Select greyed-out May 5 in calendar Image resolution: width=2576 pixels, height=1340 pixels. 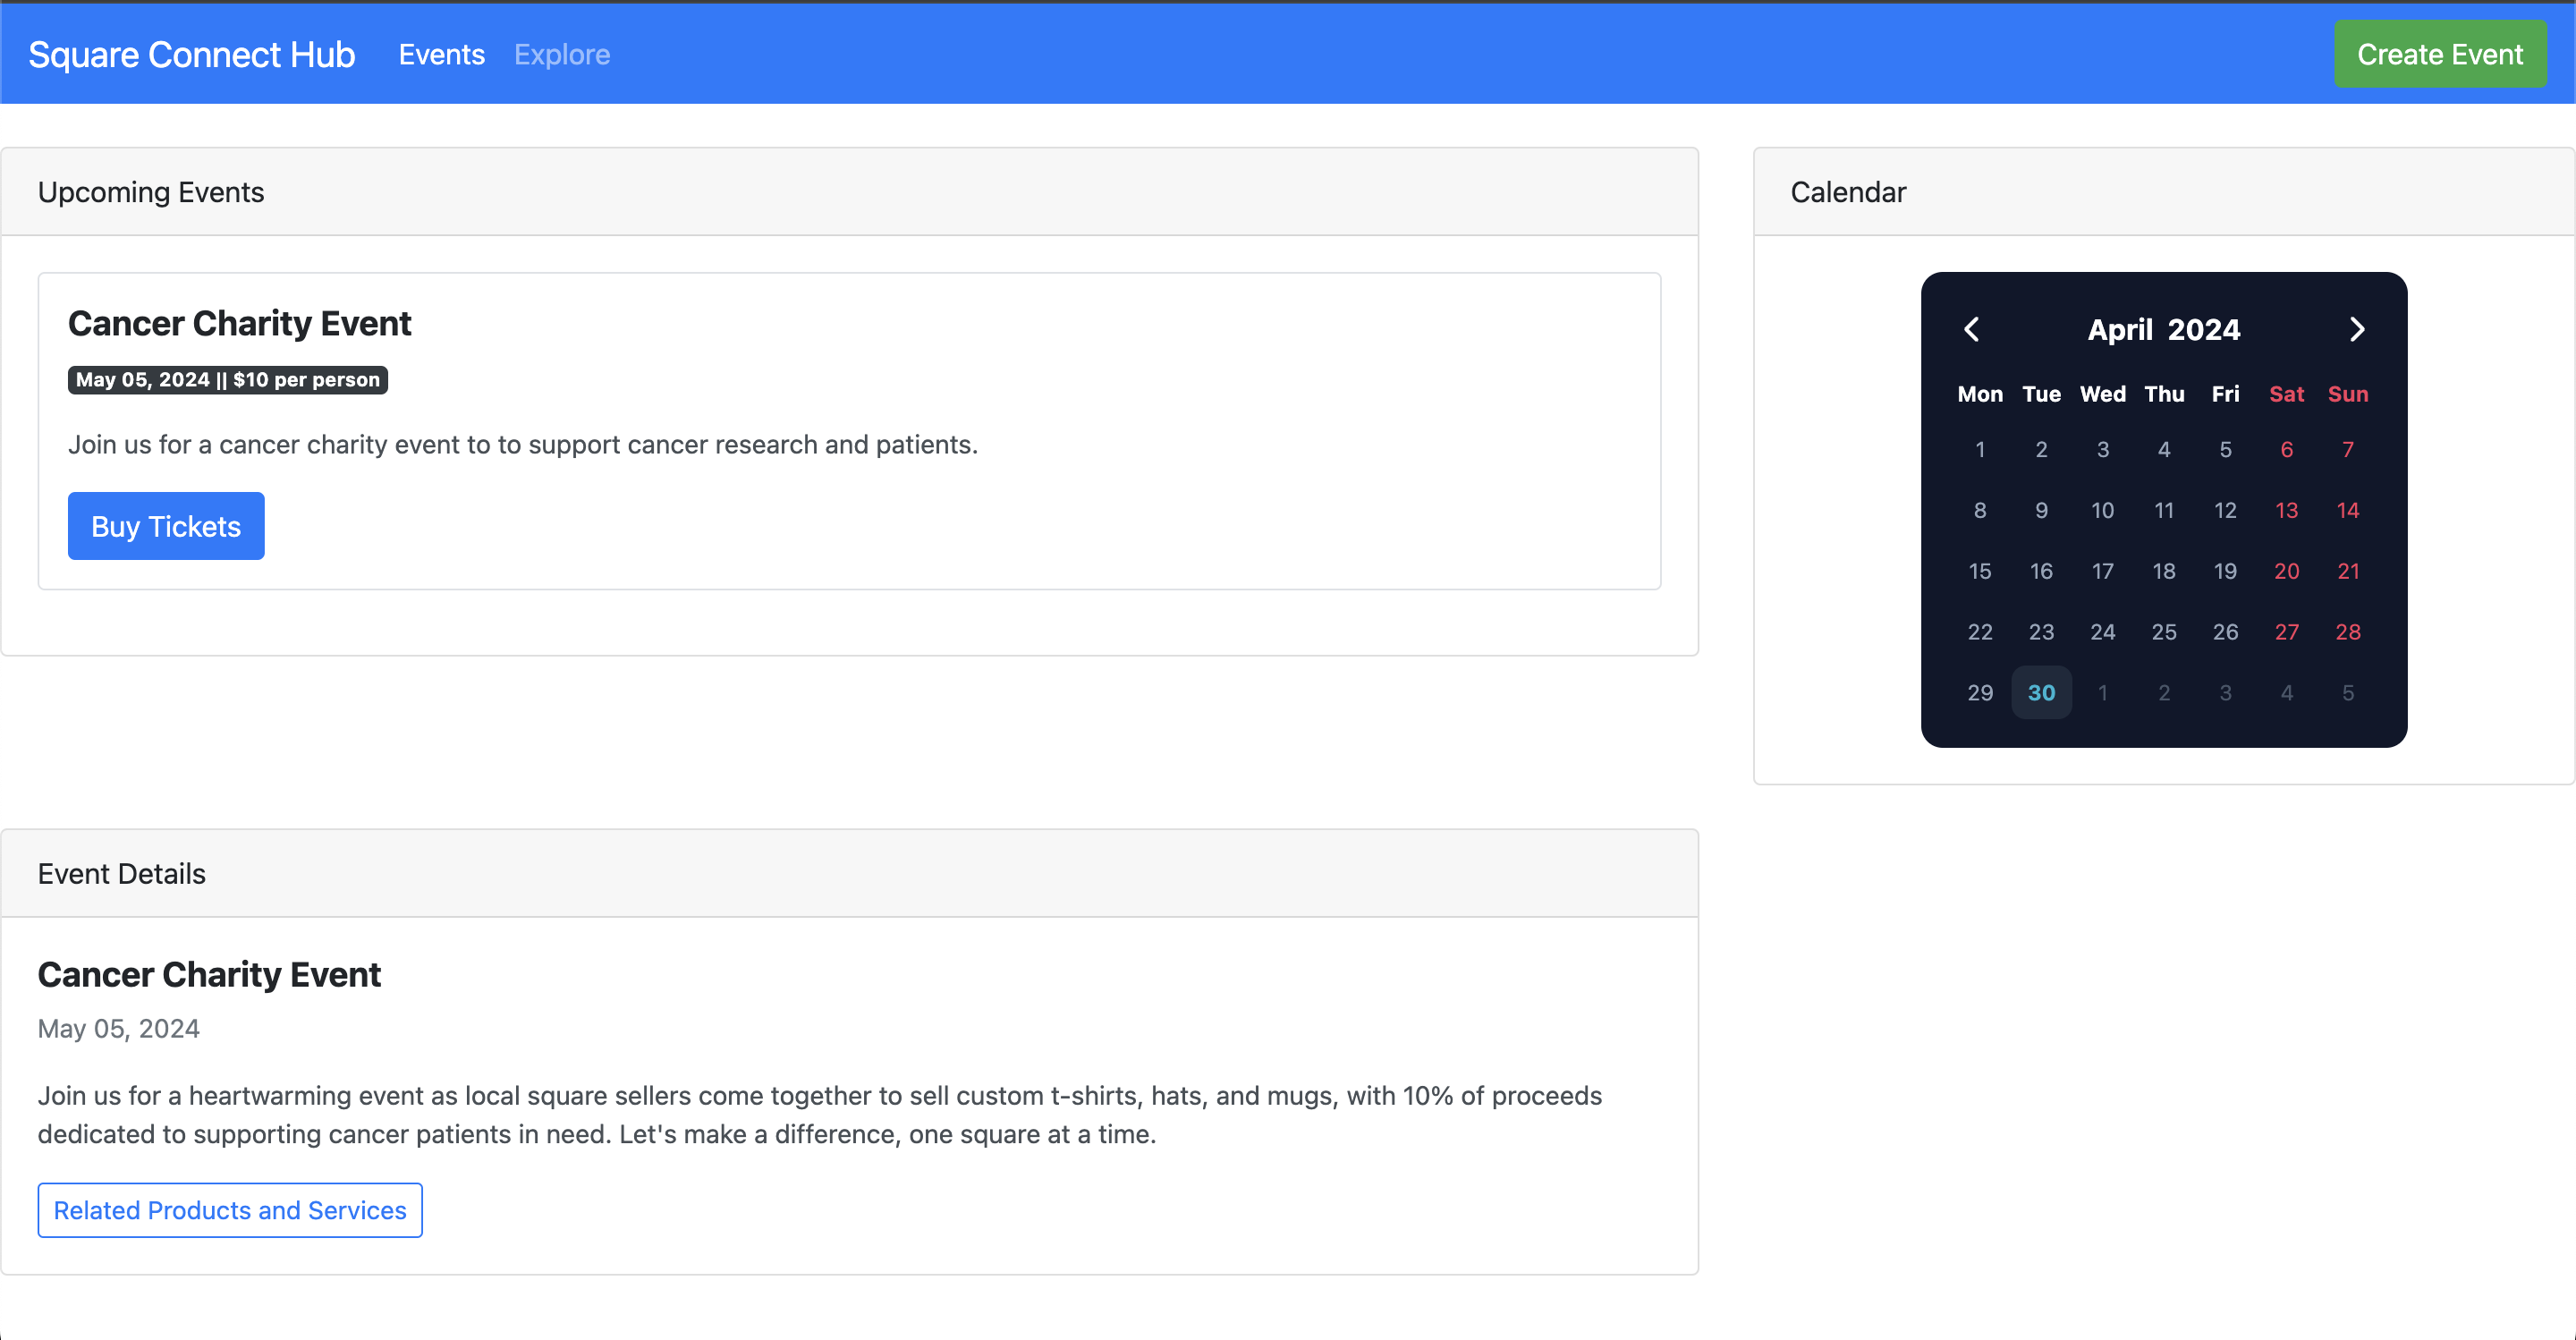[x=2347, y=692]
